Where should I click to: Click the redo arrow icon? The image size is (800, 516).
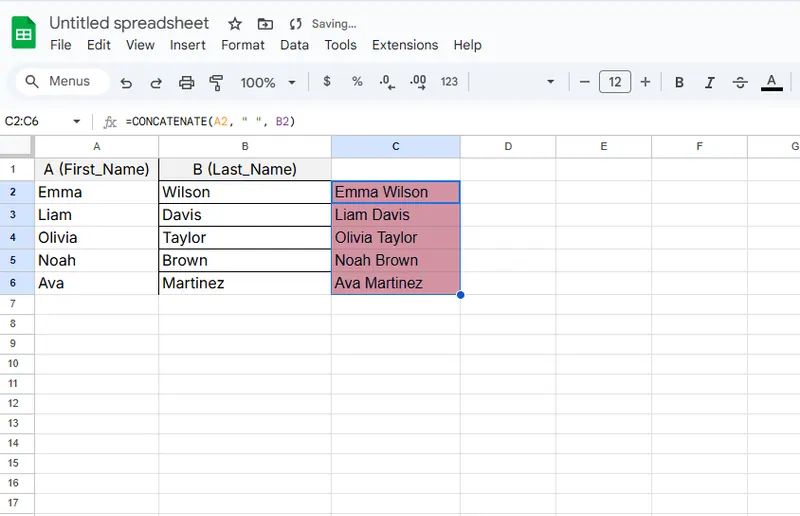click(x=156, y=83)
